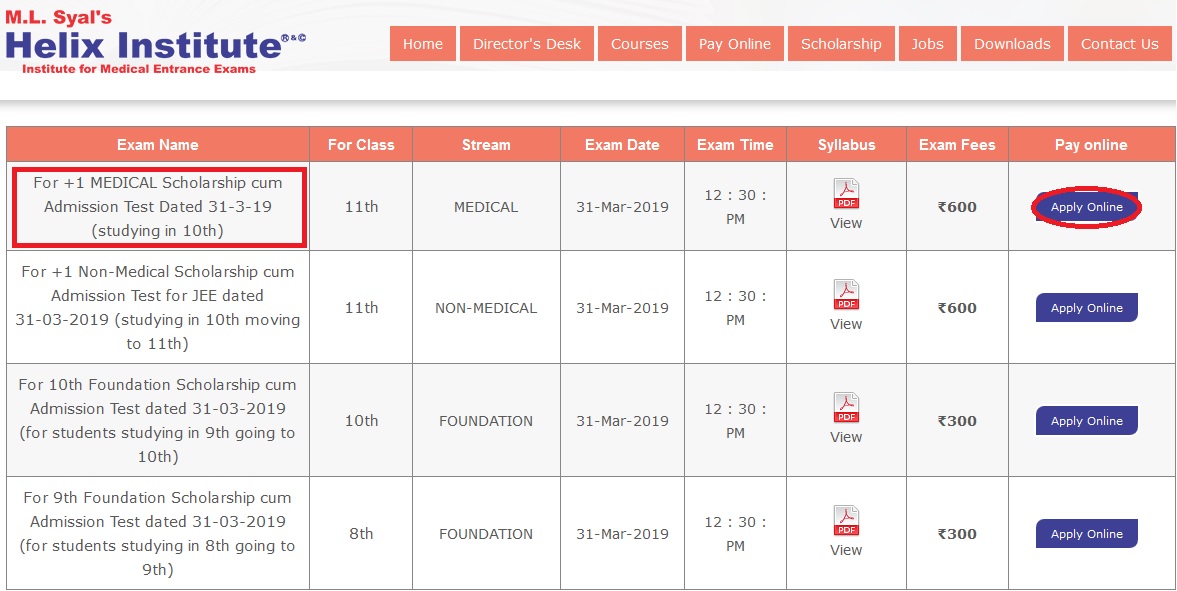Viewport: 1177px width, 591px height.
Task: Click View link in 9th Foundation row
Action: (846, 550)
